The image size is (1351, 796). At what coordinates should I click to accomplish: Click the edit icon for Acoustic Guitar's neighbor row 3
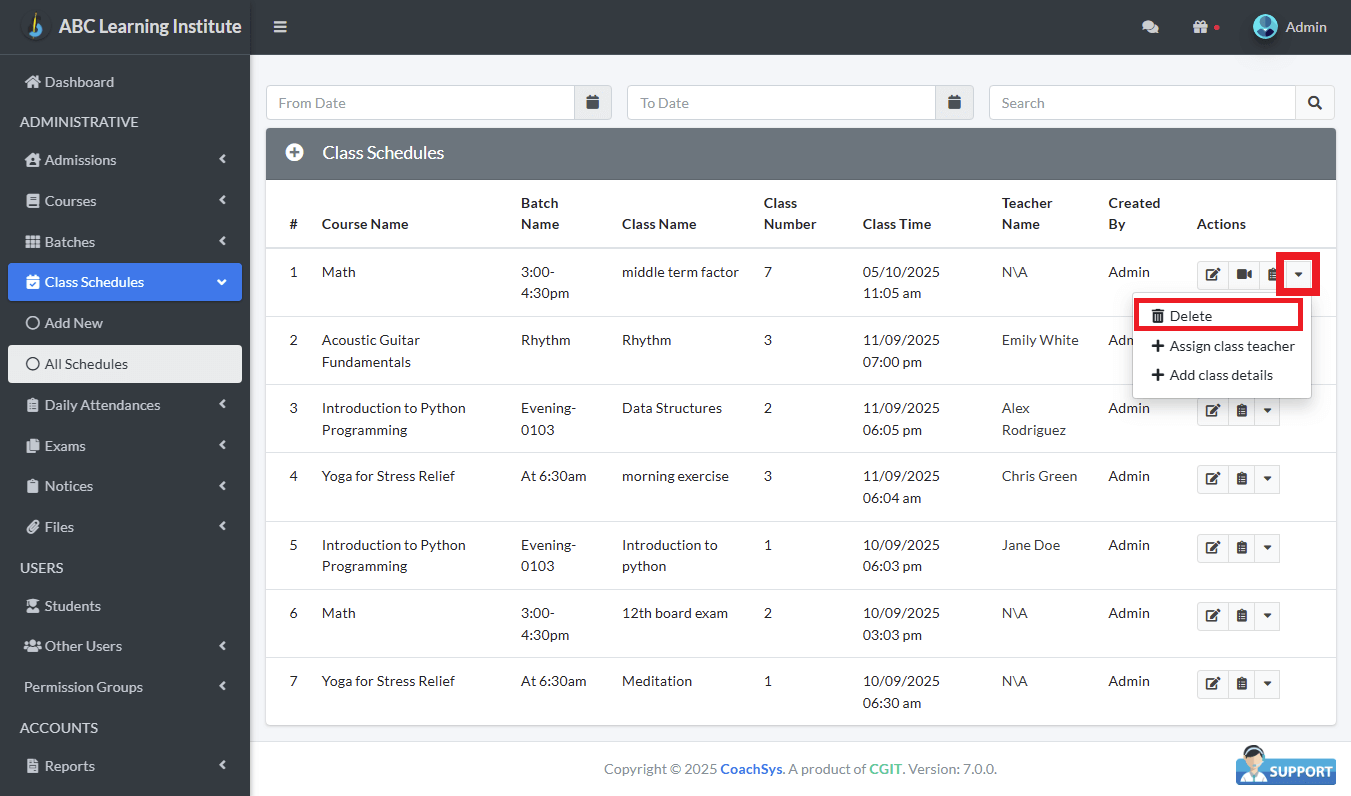pyautogui.click(x=1212, y=410)
